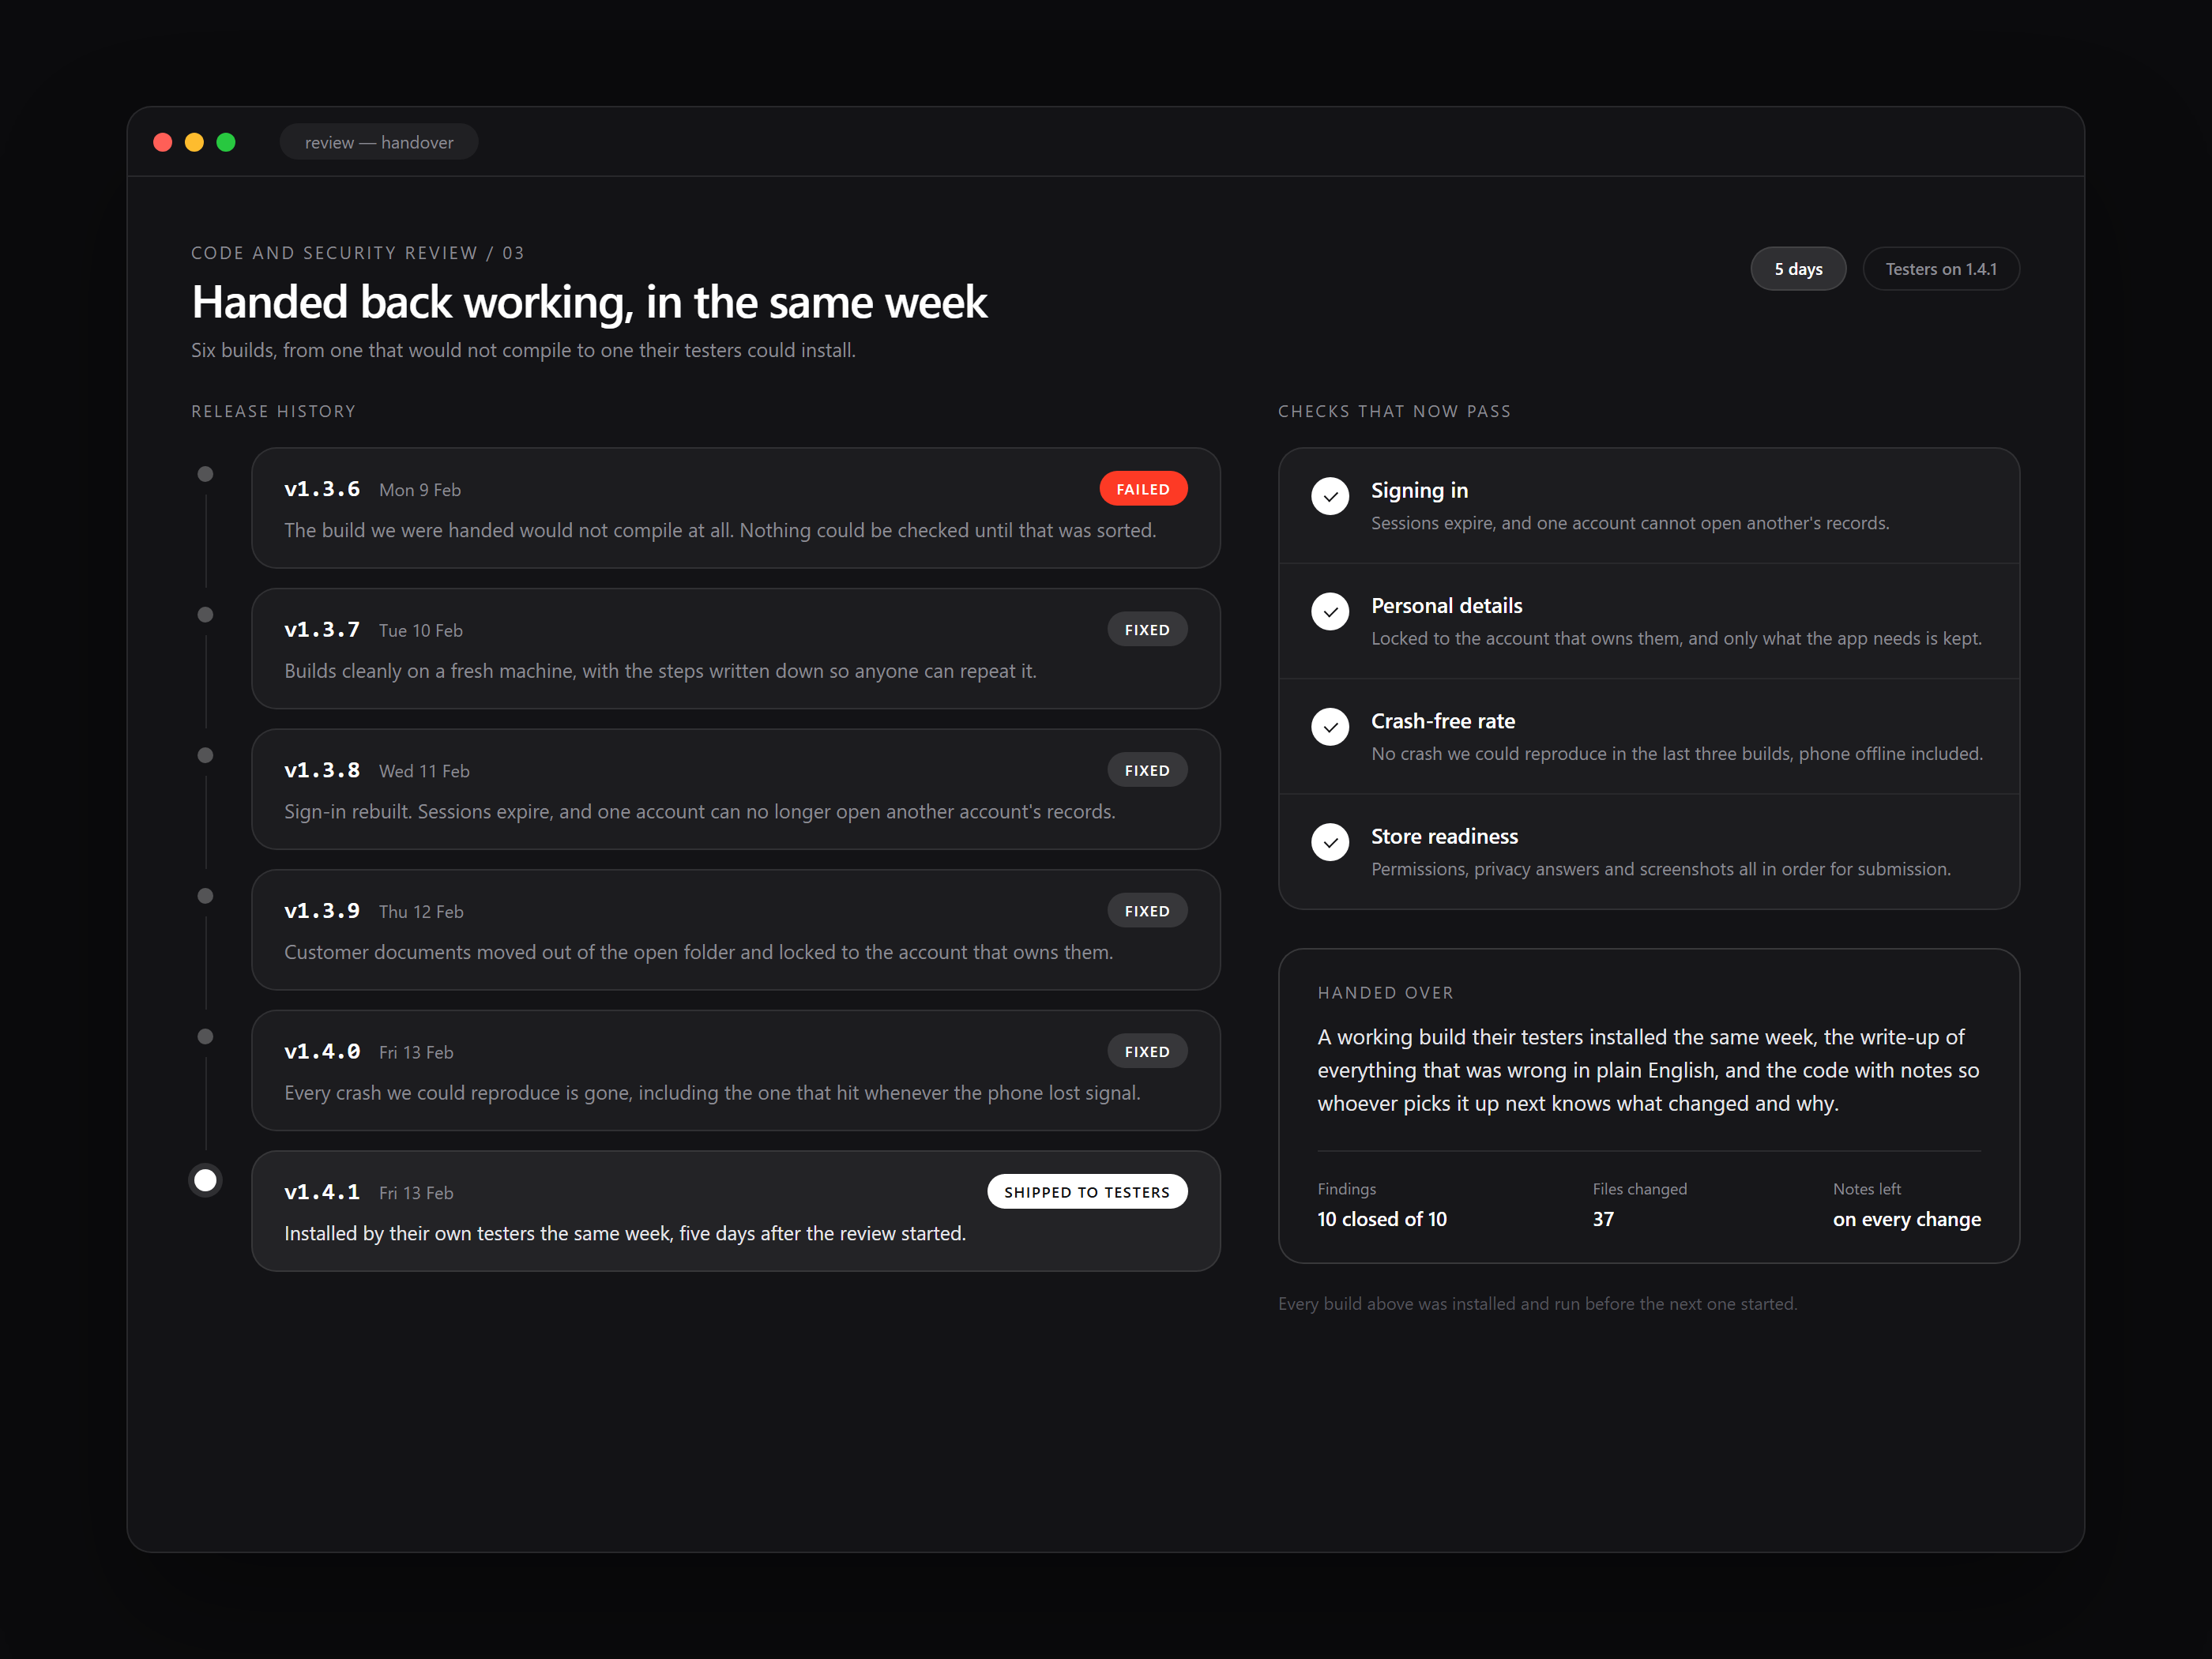Click the Crash-free rate check title
This screenshot has height=1659, width=2212.
[1443, 721]
